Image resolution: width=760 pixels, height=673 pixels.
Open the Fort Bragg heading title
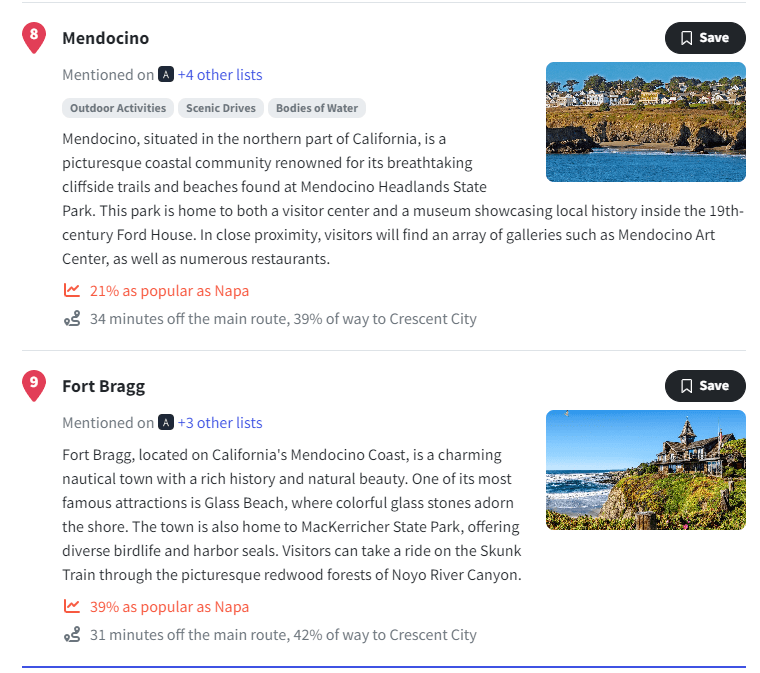[103, 386]
